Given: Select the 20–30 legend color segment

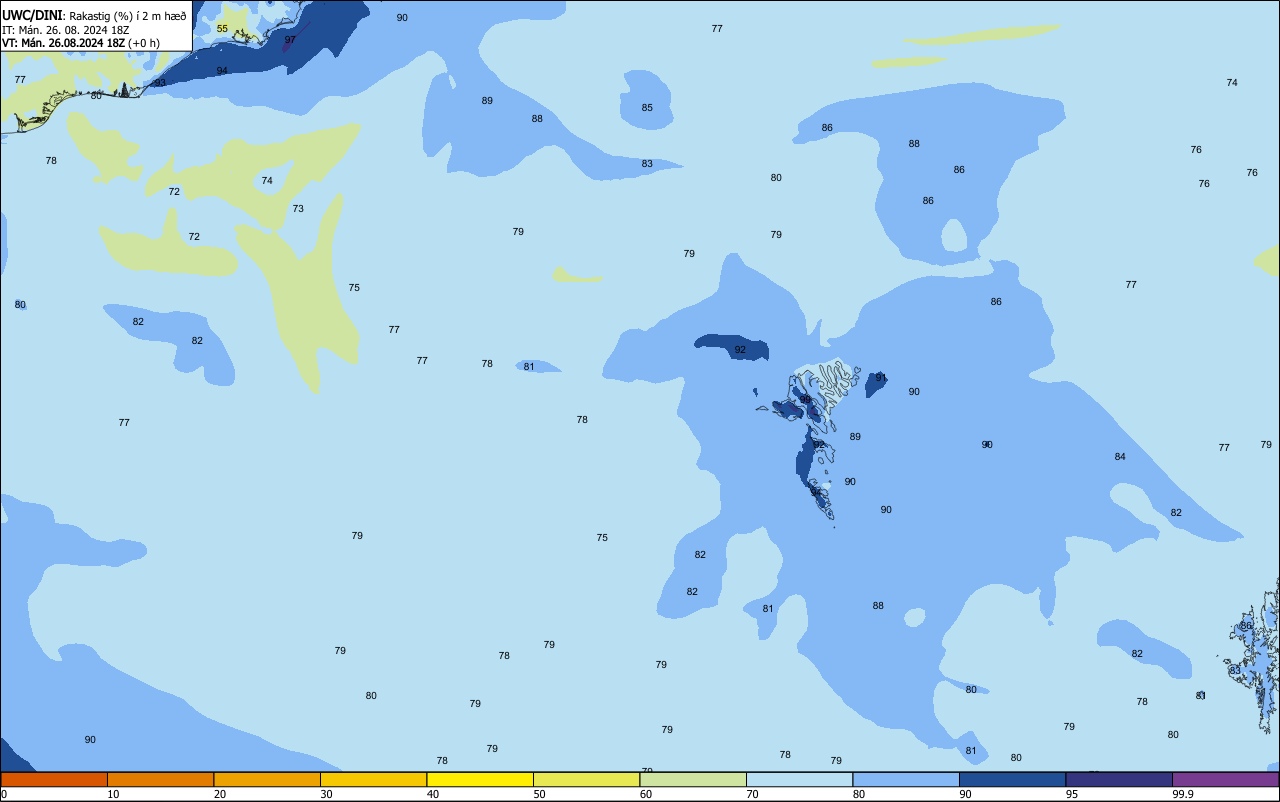Looking at the screenshot, I should click(267, 779).
